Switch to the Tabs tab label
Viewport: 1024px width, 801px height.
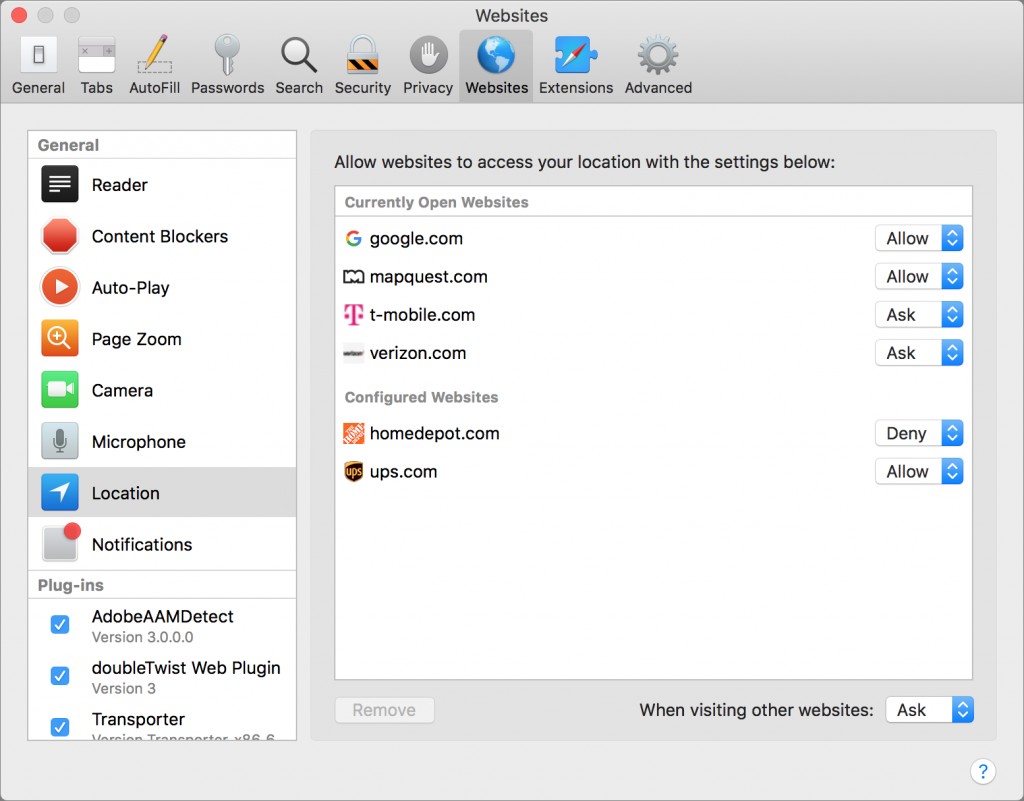tap(97, 87)
